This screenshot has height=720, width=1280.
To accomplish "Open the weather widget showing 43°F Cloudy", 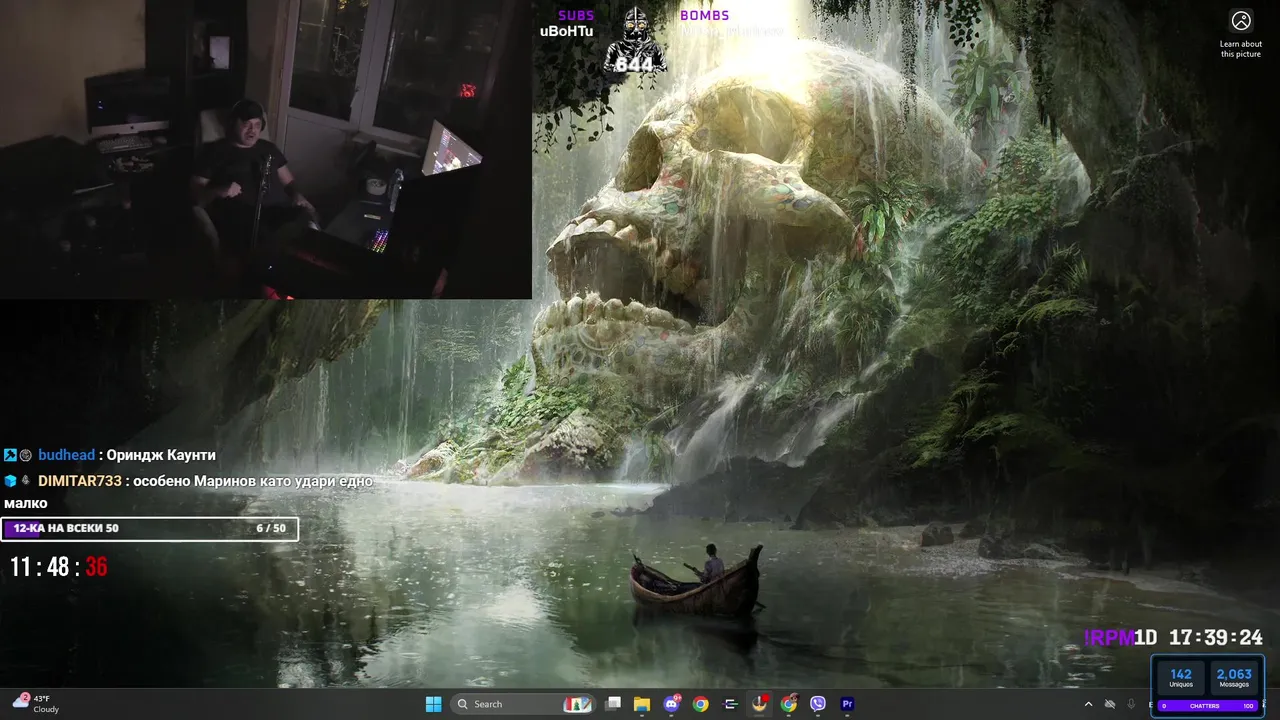I will [x=36, y=703].
